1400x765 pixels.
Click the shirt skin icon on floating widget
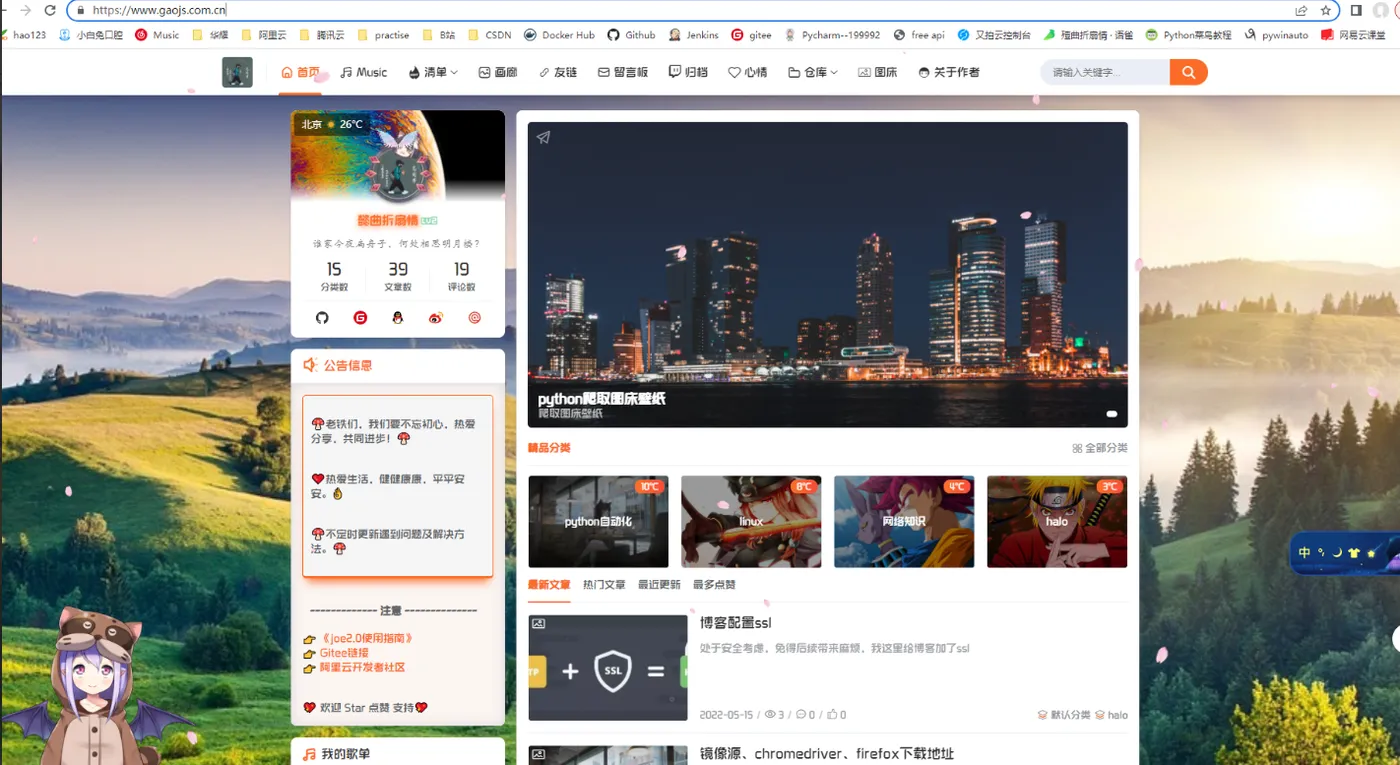click(x=1353, y=553)
